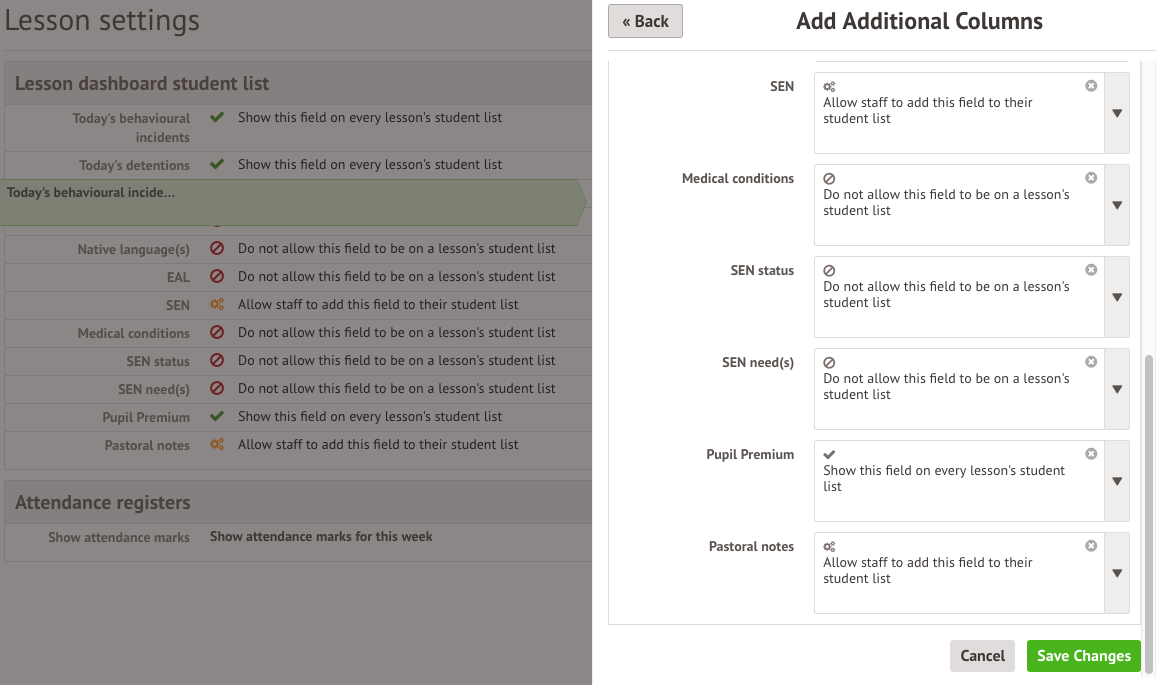
Task: Clear the SEN field selection
Action: [x=1091, y=86]
